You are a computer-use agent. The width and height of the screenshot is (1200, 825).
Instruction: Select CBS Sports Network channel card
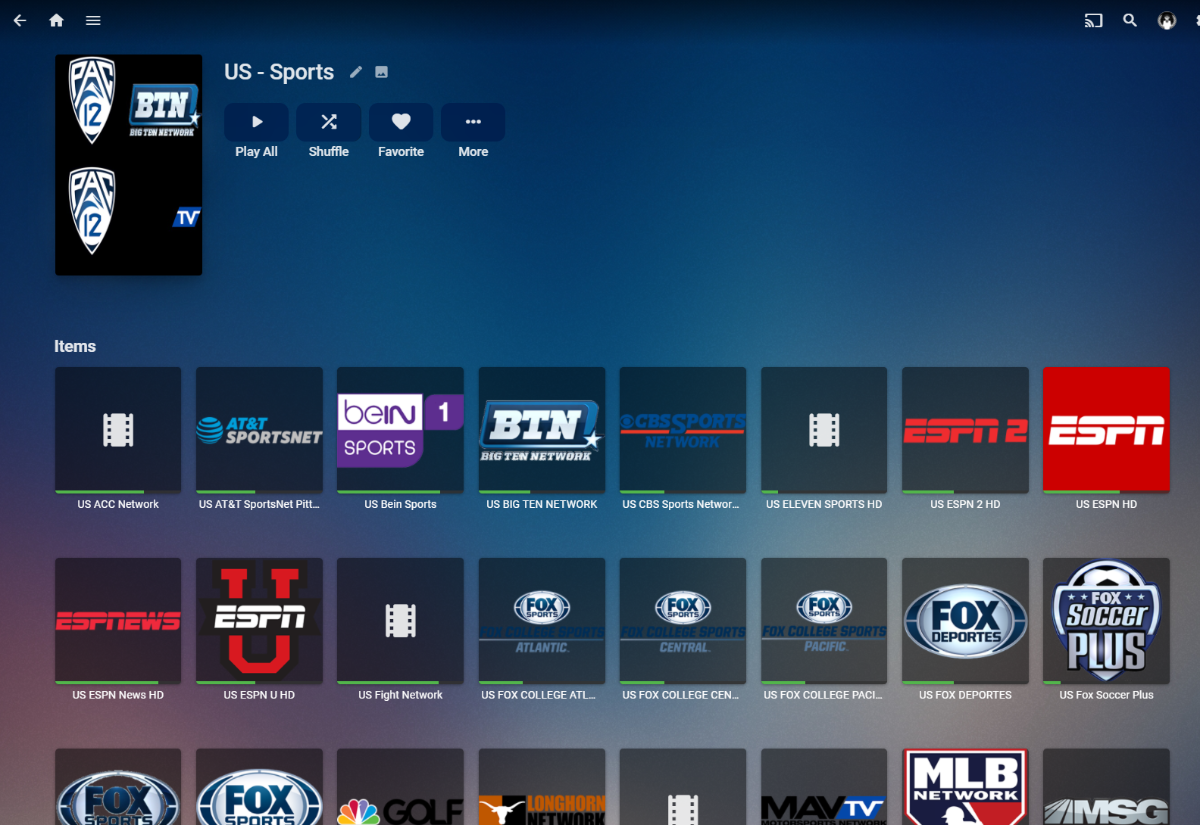pos(683,430)
